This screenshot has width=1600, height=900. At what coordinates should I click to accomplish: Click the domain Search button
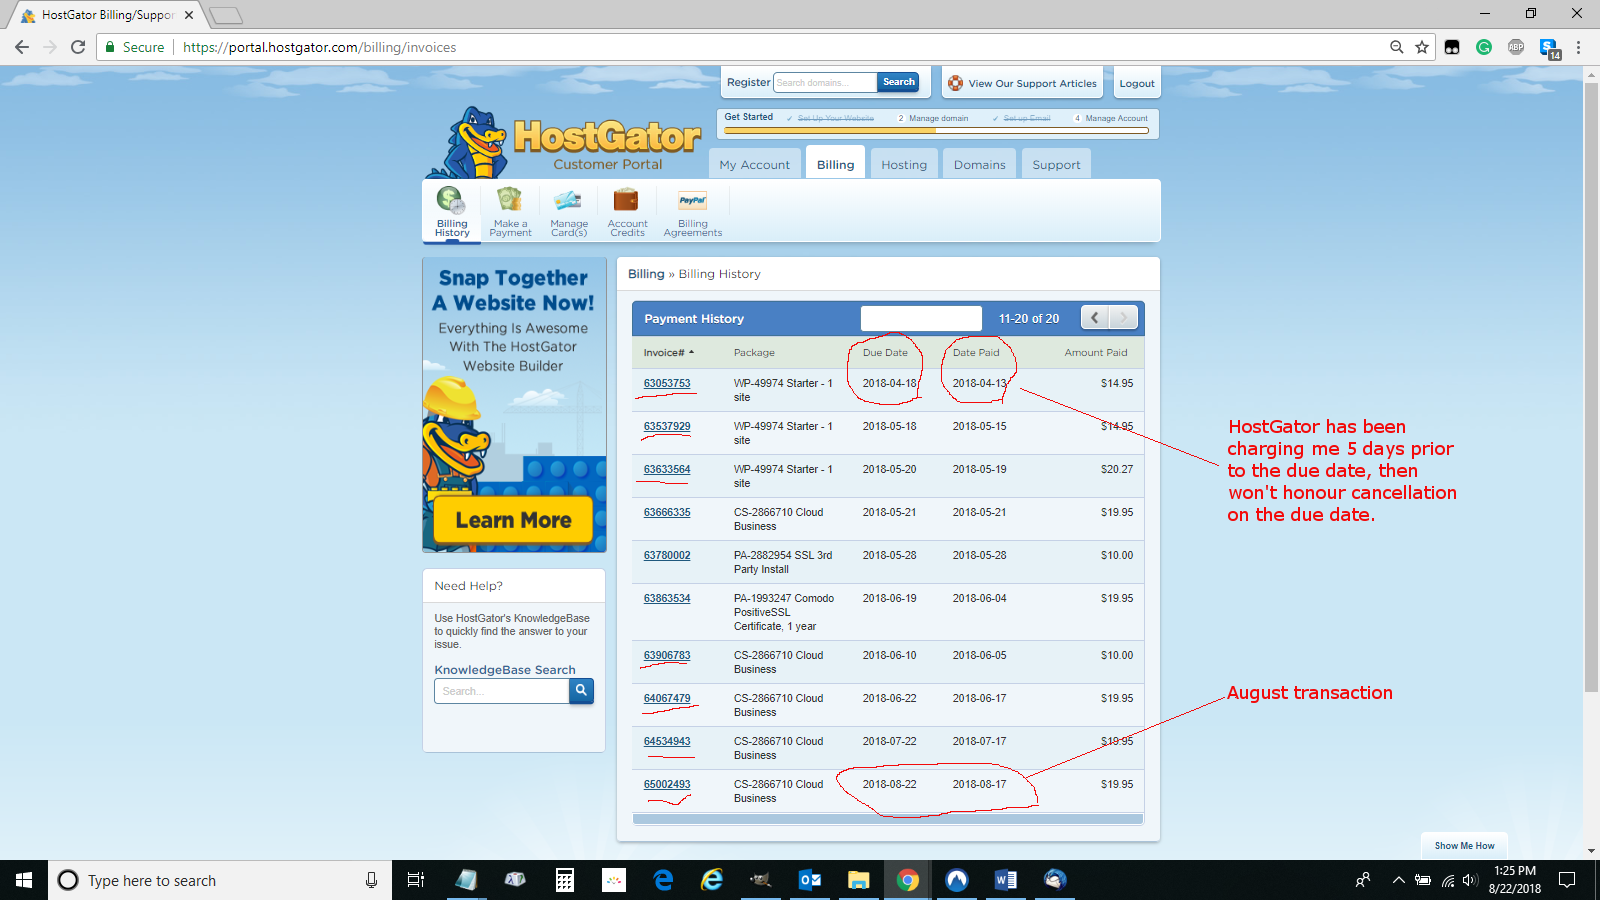[898, 82]
